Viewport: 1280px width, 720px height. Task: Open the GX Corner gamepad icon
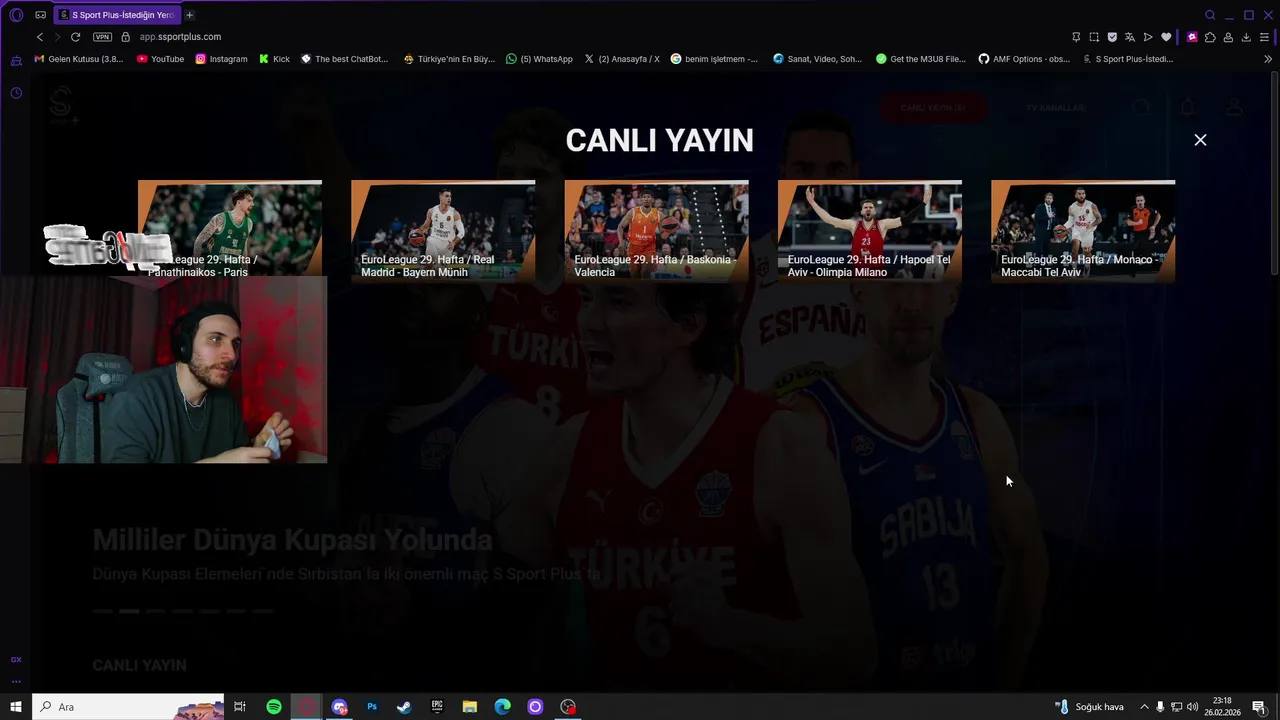[x=40, y=15]
